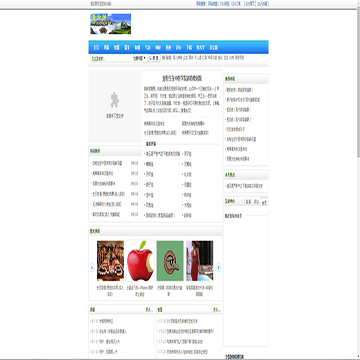
Task: Click the site logo banner image
Action: coord(110,24)
